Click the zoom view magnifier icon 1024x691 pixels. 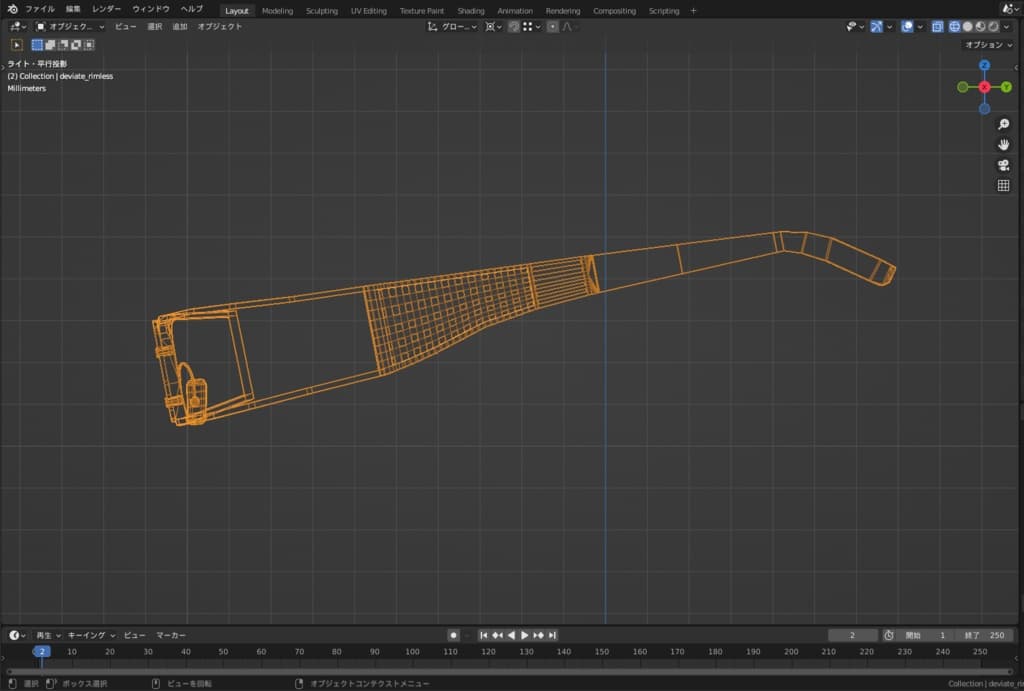pos(1003,125)
